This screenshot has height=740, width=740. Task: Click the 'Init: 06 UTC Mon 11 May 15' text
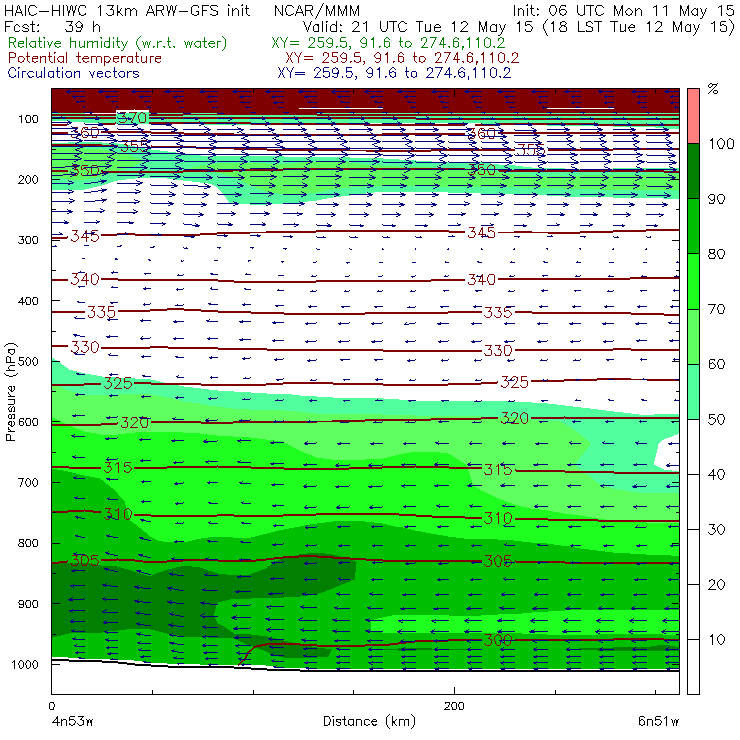pos(623,11)
